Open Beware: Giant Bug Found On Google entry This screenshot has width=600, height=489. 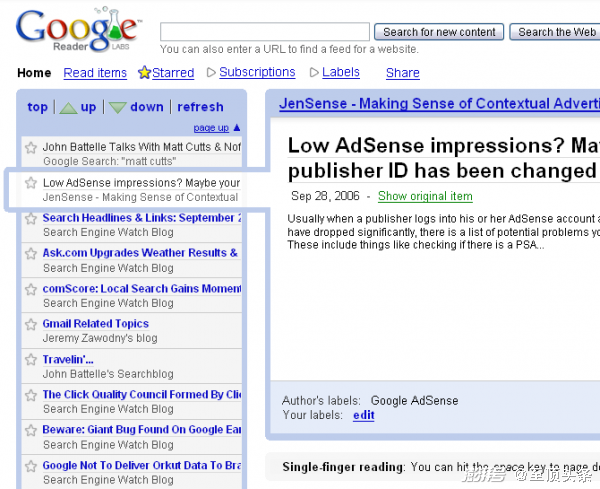click(142, 430)
